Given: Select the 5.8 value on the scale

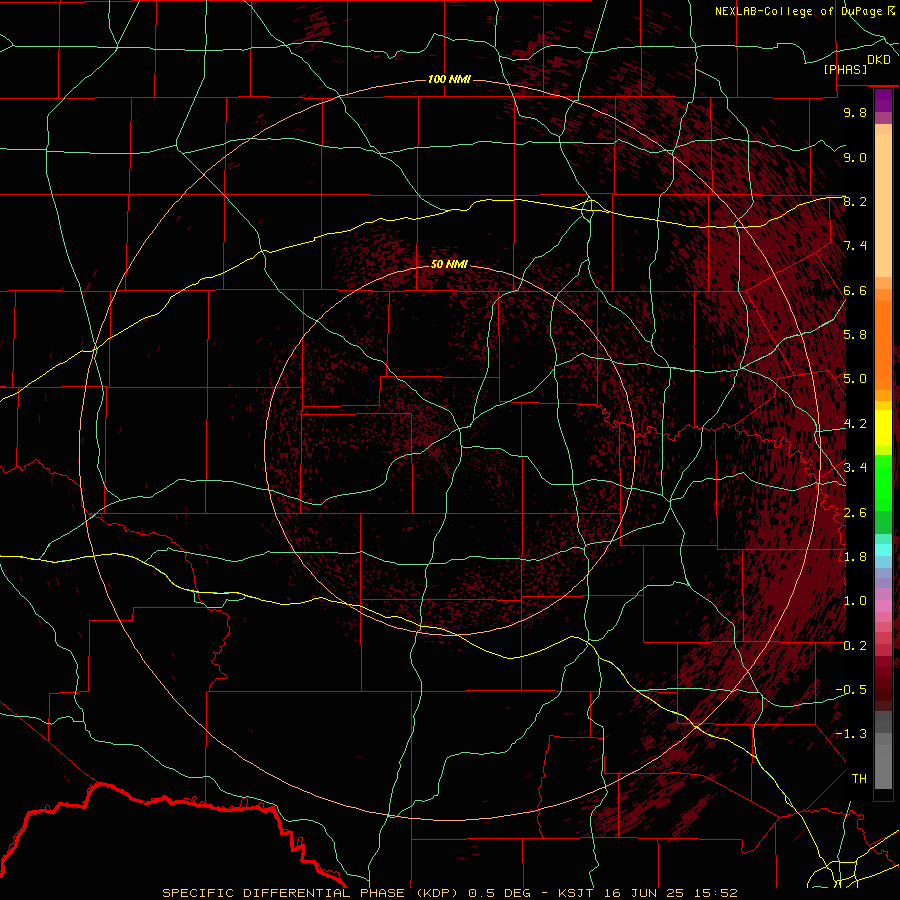Looking at the screenshot, I should coord(855,335).
